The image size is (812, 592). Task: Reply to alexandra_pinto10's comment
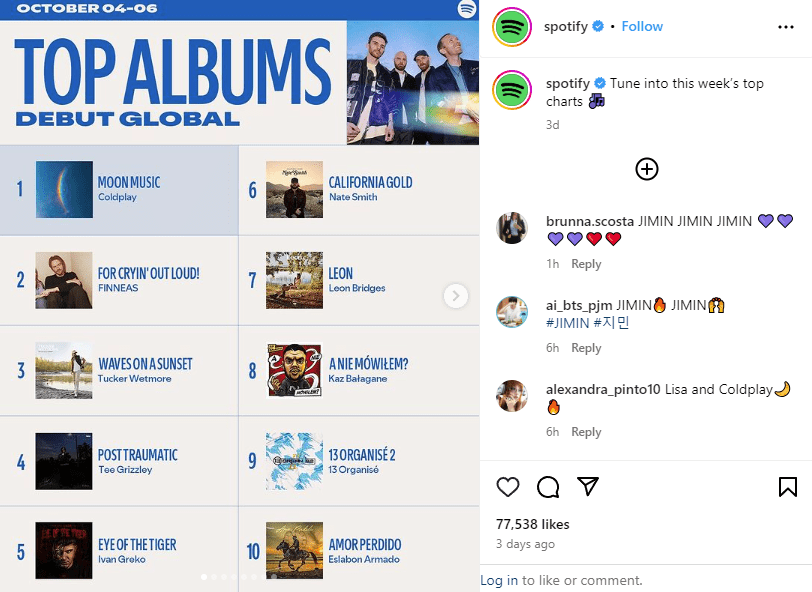(x=586, y=431)
